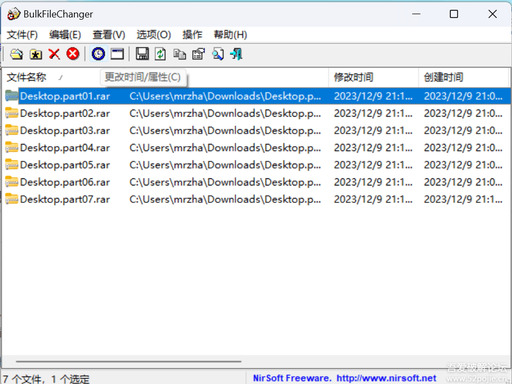Click the archive icon of Desktop.part01.rar
This screenshot has height=384, width=512.
[x=12, y=96]
